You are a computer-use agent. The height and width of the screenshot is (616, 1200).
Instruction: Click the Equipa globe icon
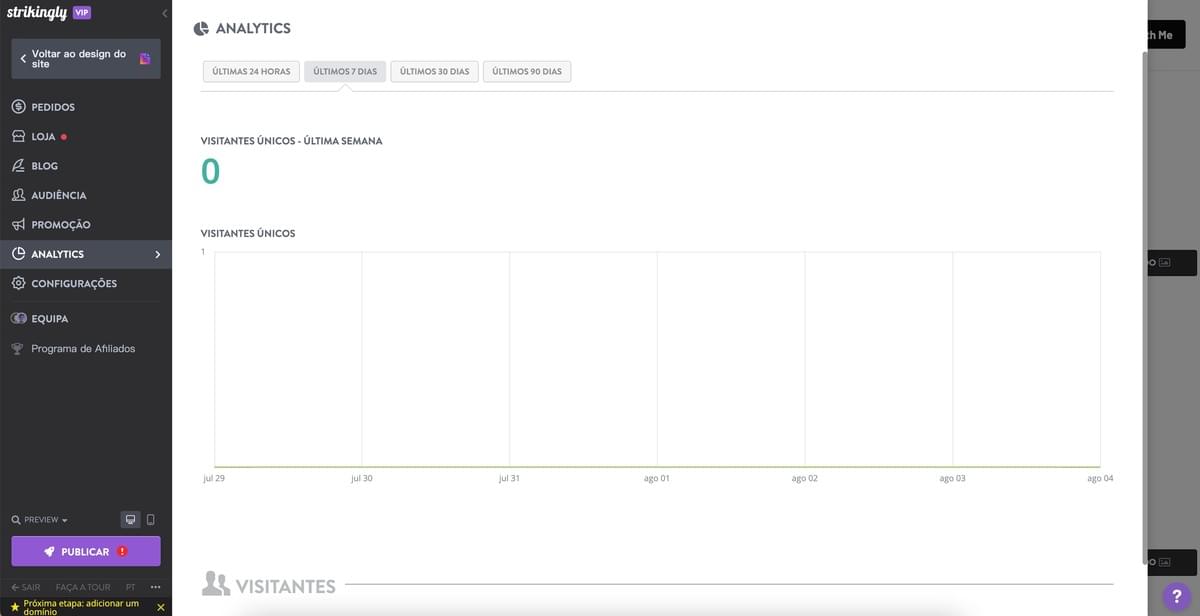[x=18, y=319]
